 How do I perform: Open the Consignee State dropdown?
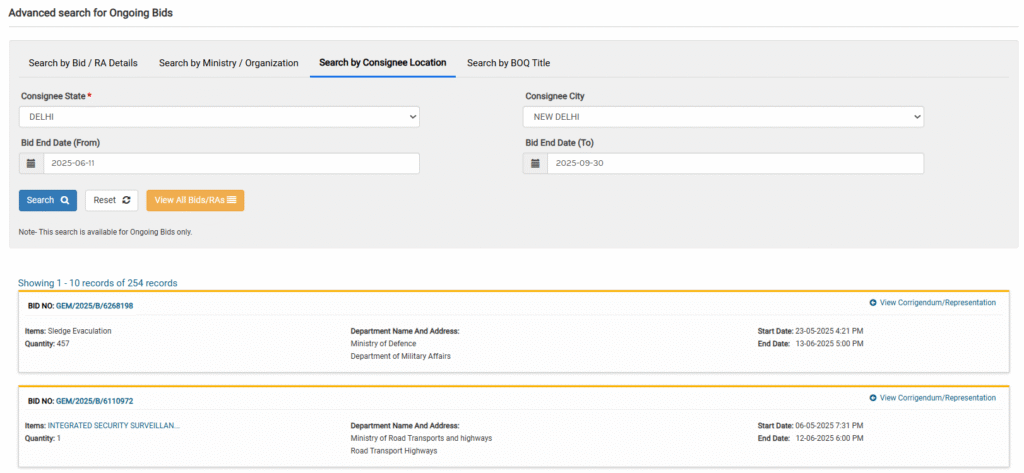219,117
